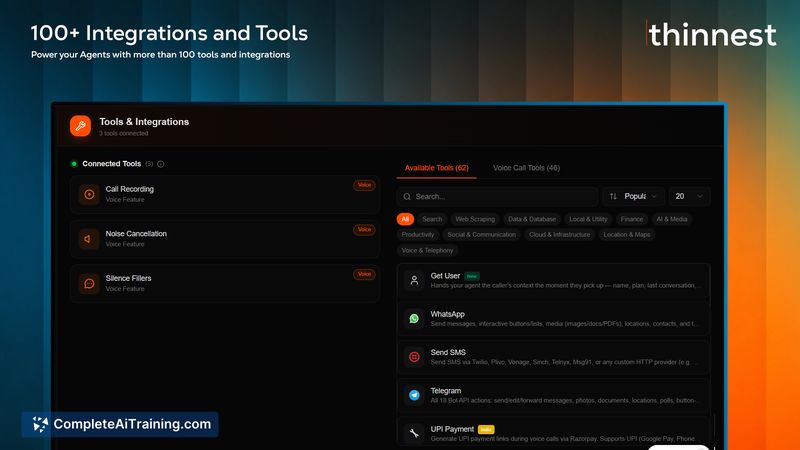800x450 pixels.
Task: Click Voice badge on Call Recording
Action: 364,185
